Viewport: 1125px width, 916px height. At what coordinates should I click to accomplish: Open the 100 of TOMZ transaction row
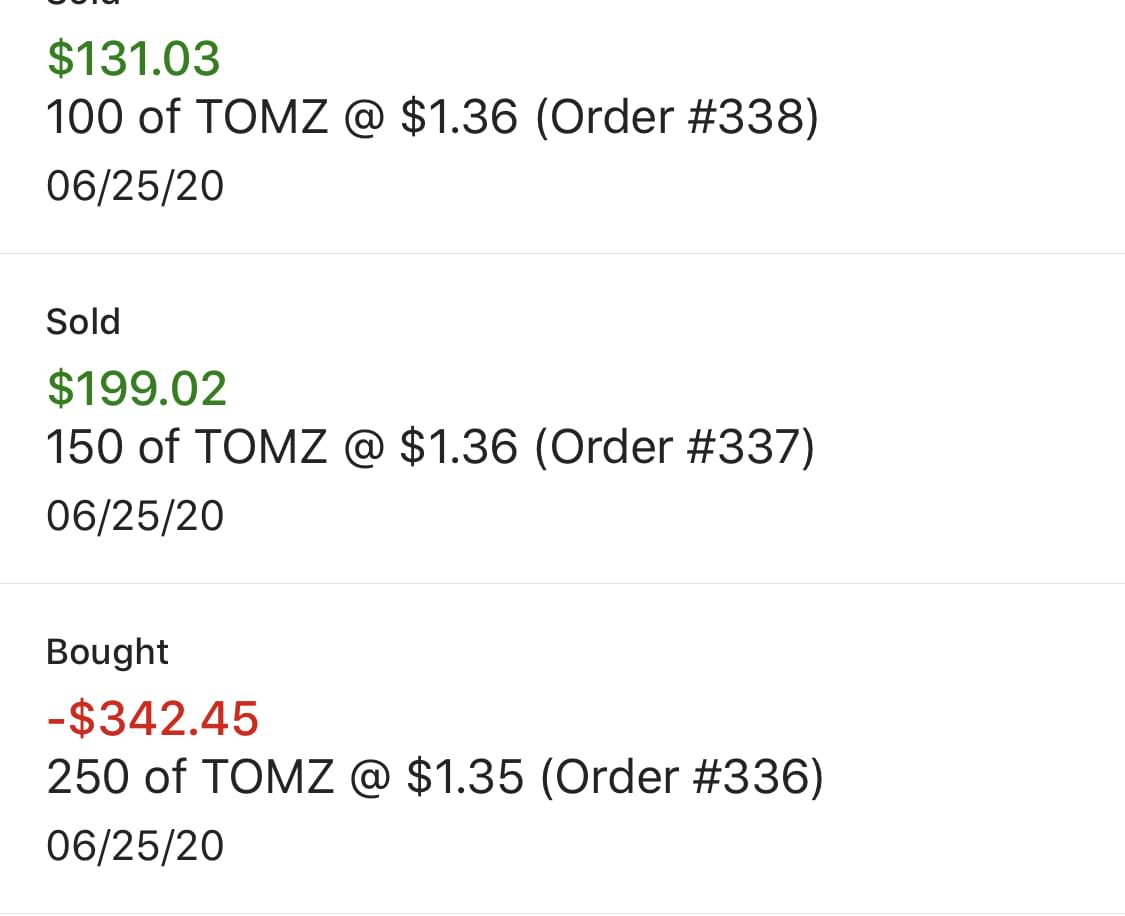pyautogui.click(x=432, y=118)
